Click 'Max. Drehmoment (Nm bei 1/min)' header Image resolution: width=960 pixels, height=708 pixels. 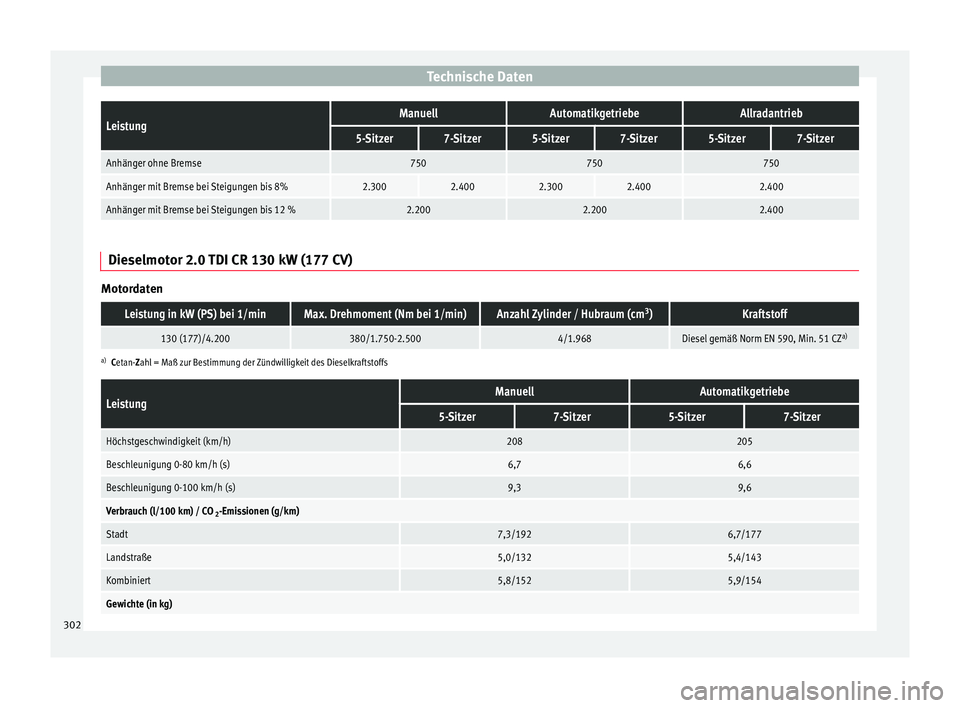tap(385, 314)
